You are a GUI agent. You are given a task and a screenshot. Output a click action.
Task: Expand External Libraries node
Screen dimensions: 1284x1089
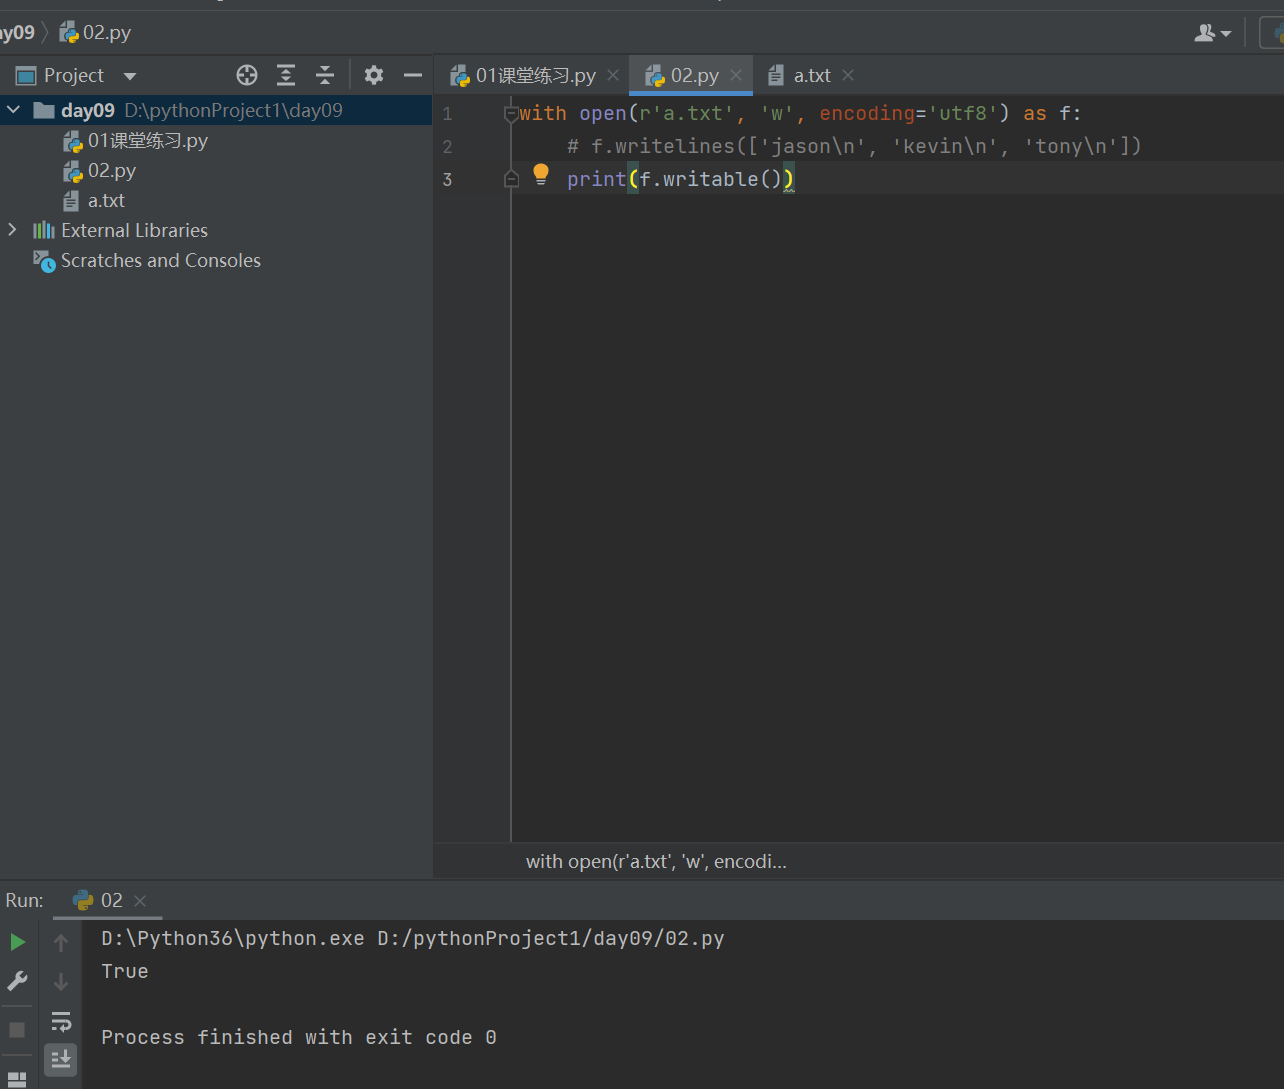click(13, 230)
